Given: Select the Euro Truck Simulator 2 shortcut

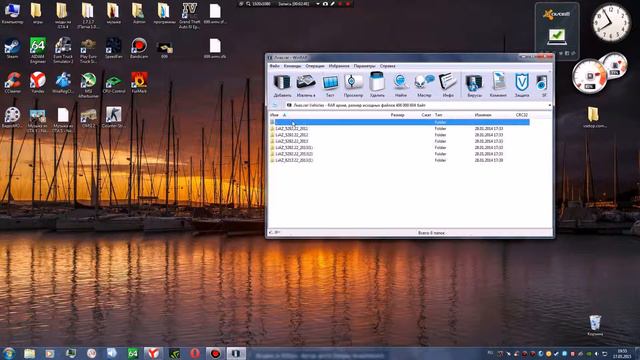Looking at the screenshot, I should [63, 50].
